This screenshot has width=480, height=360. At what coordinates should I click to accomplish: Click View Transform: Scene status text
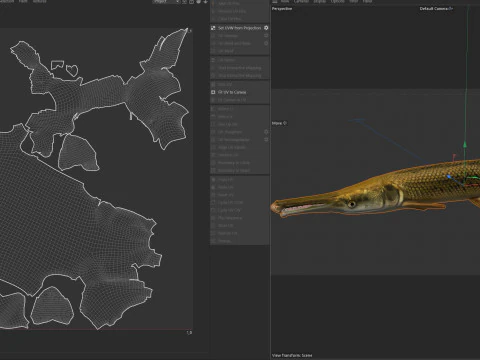coord(292,355)
